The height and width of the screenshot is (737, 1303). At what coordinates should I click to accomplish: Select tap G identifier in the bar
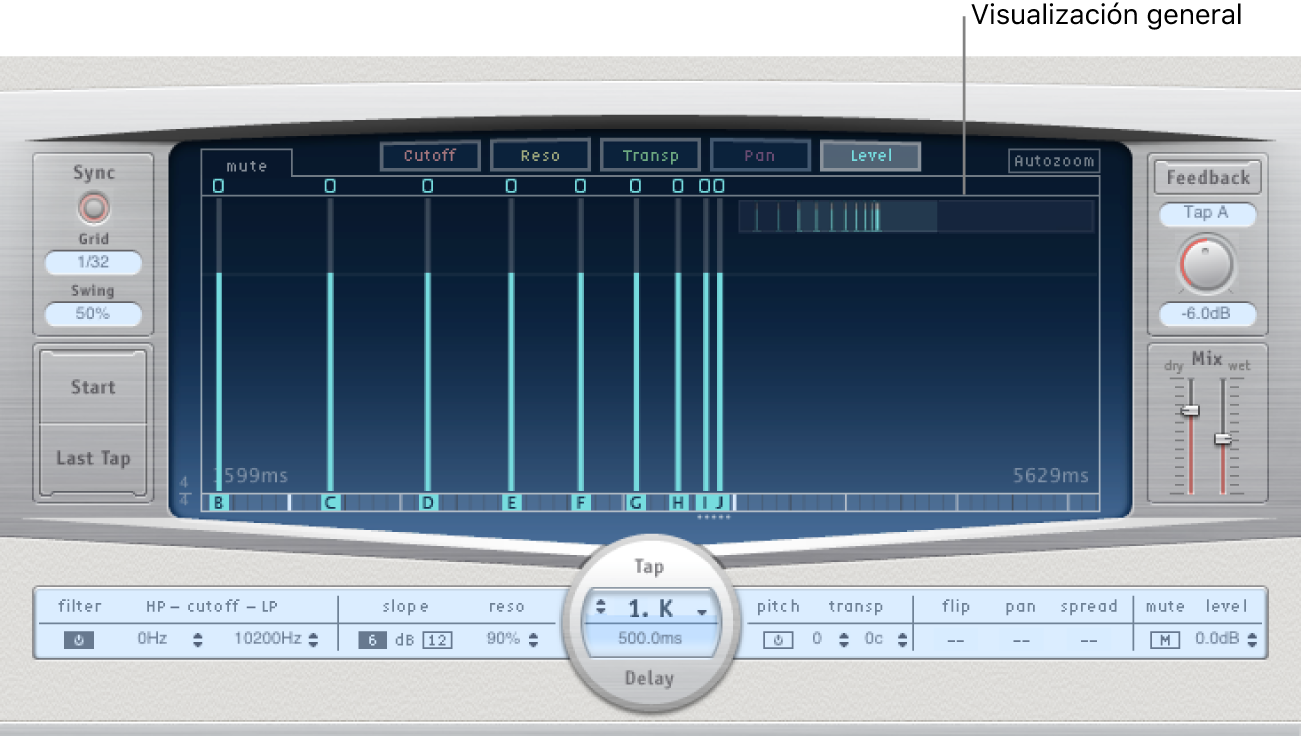pos(635,503)
